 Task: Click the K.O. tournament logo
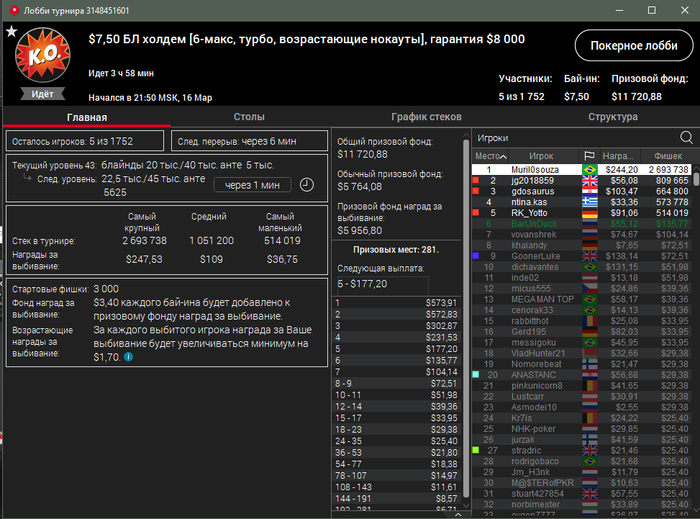coord(43,55)
